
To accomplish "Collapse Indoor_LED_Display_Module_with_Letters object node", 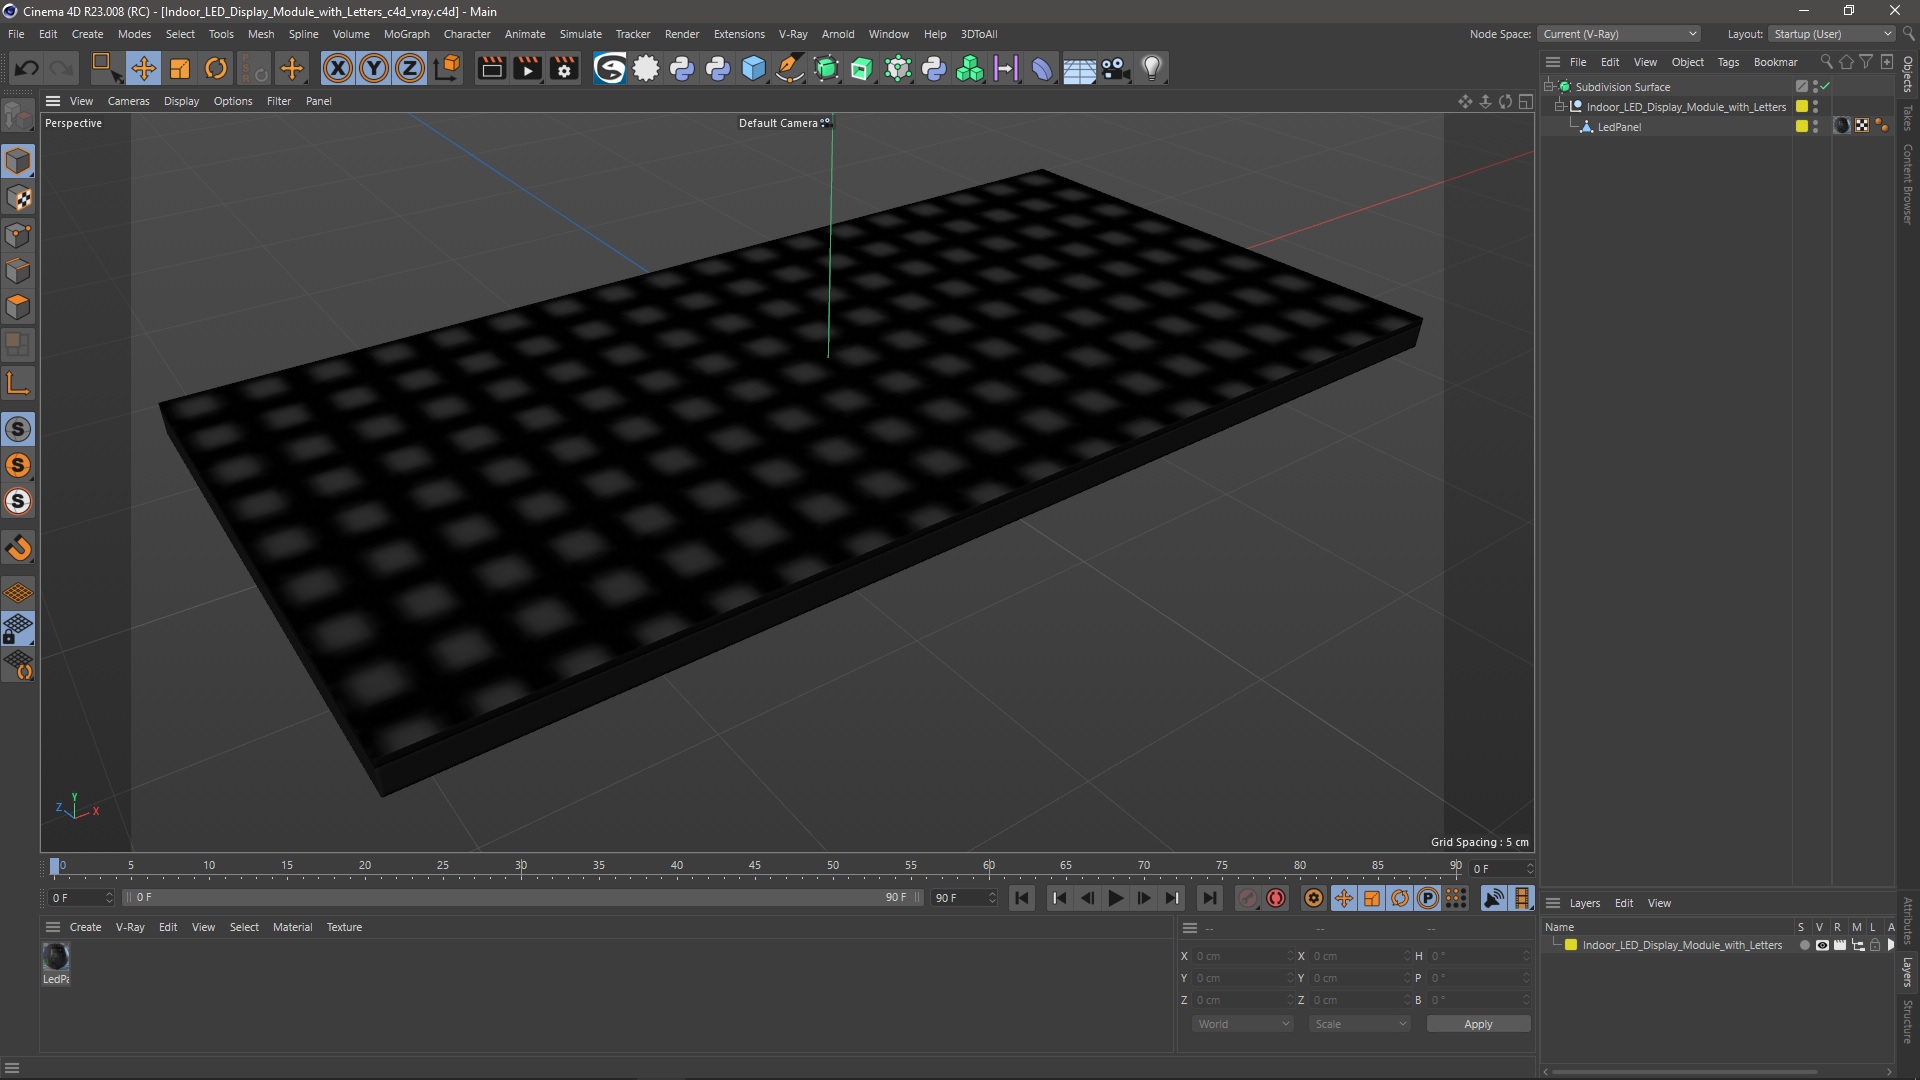I will pyautogui.click(x=1560, y=107).
